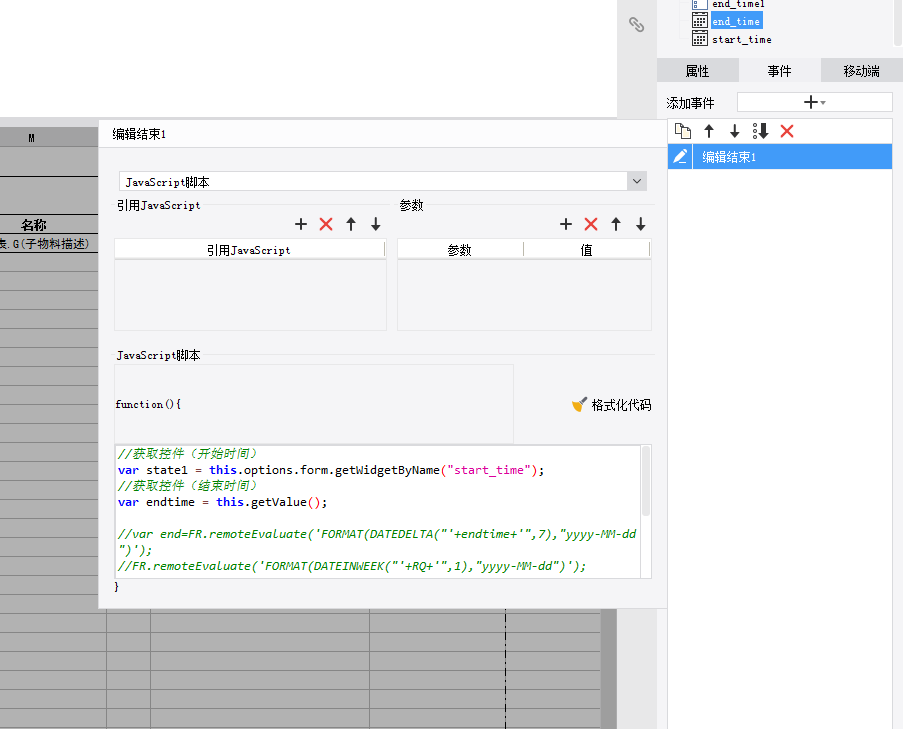Click the var endtime code line
Image resolution: width=903 pixels, height=729 pixels.
tap(222, 502)
